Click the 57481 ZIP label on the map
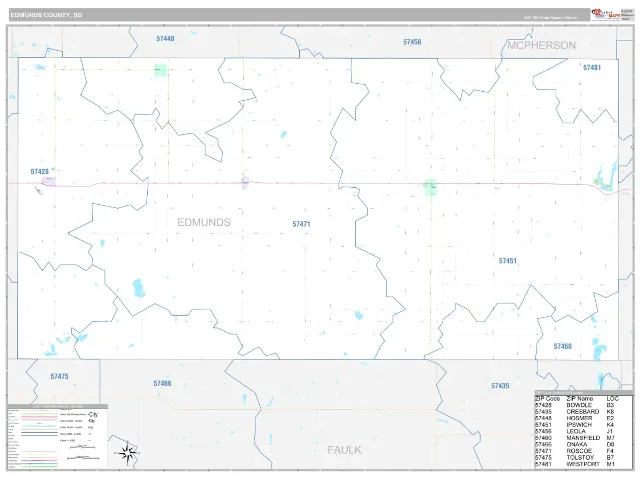The image size is (640, 480). [592, 68]
